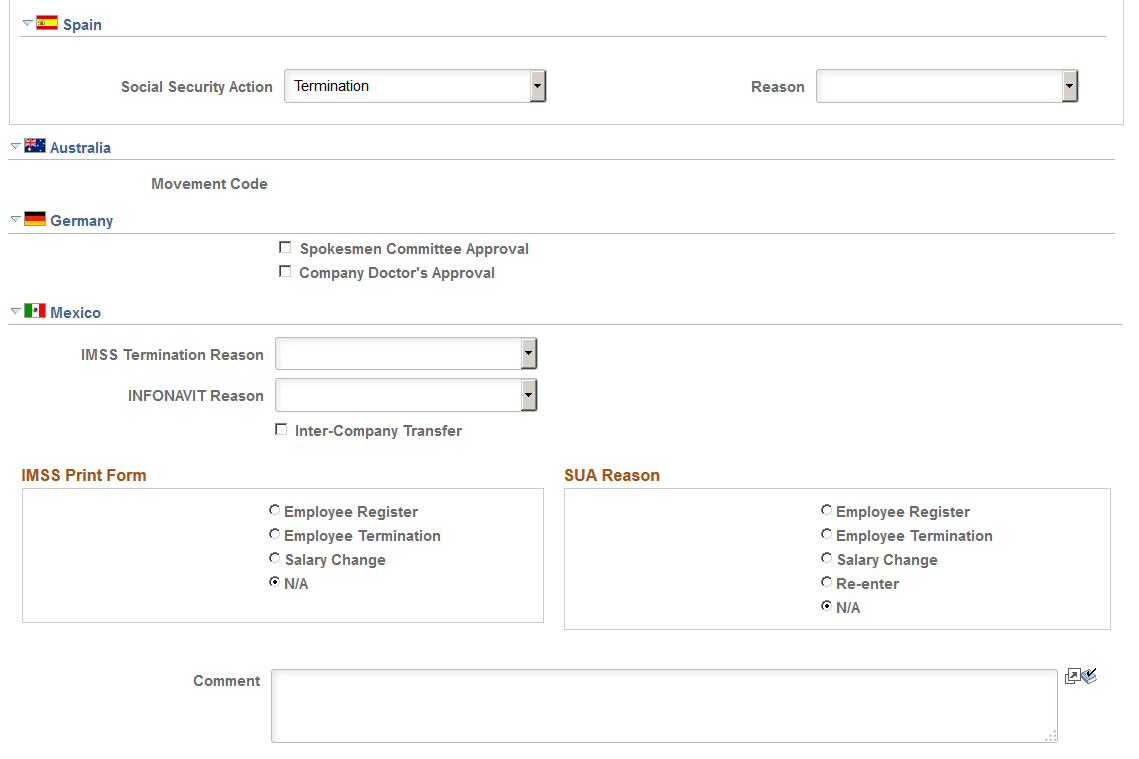Choose Salary Change in SUA Reason
1139x759 pixels.
827,559
